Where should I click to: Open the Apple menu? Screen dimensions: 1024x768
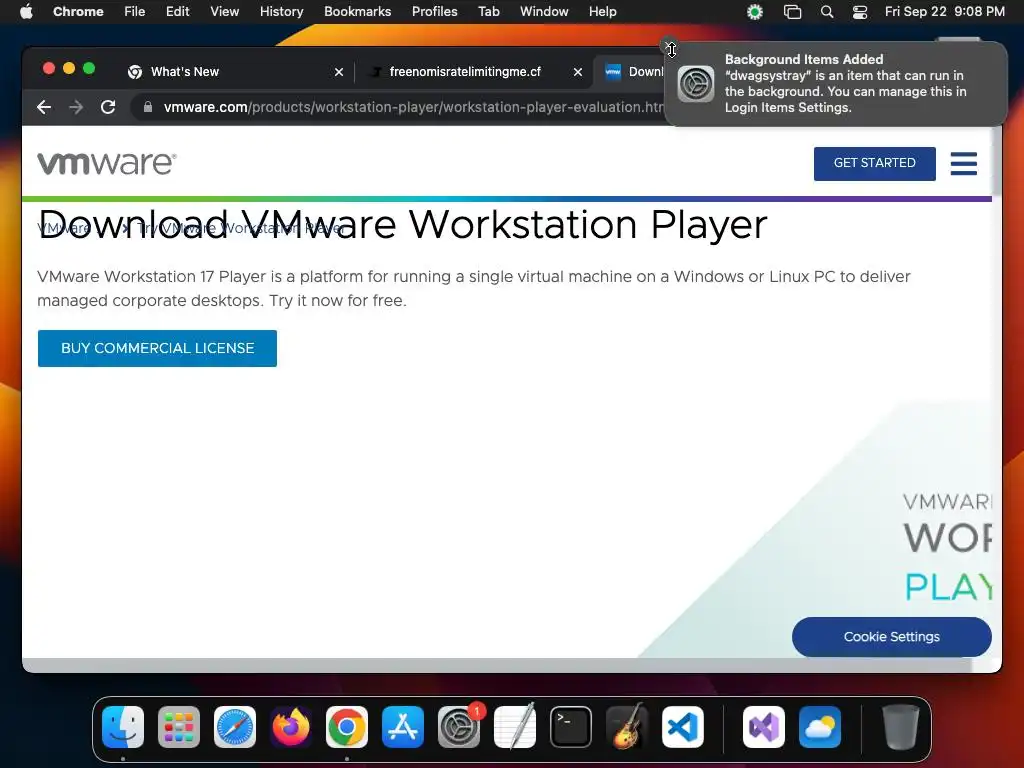[26, 12]
